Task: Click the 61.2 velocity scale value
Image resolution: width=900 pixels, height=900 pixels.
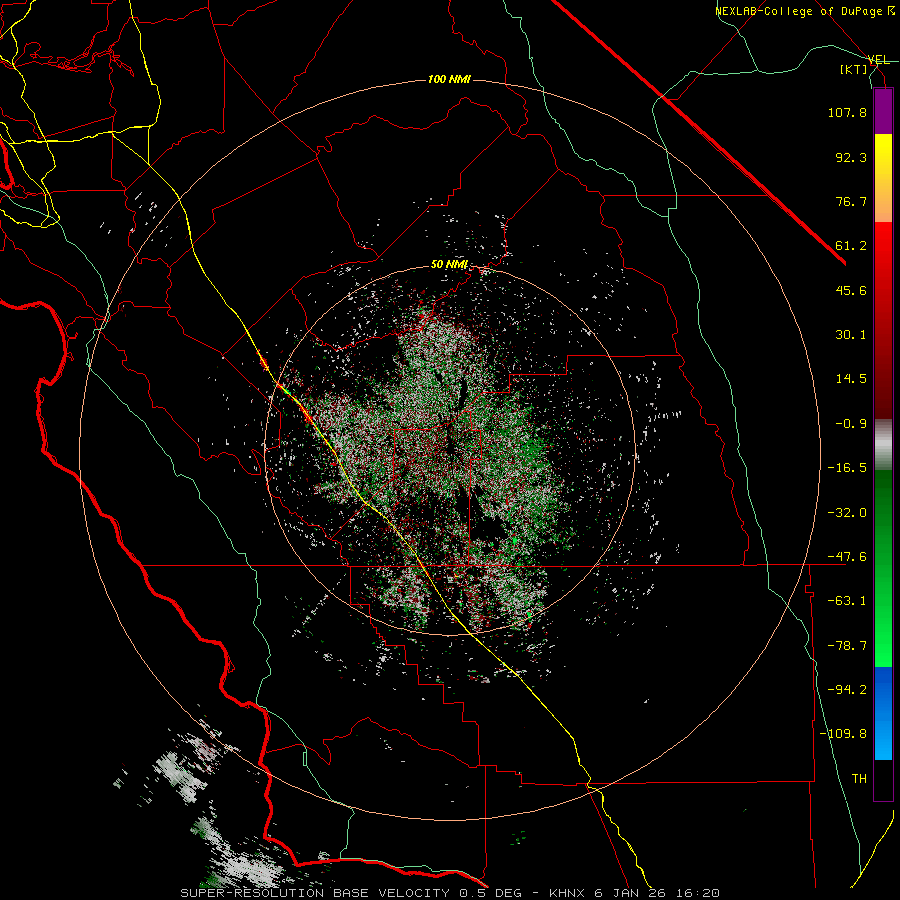Action: click(x=851, y=246)
